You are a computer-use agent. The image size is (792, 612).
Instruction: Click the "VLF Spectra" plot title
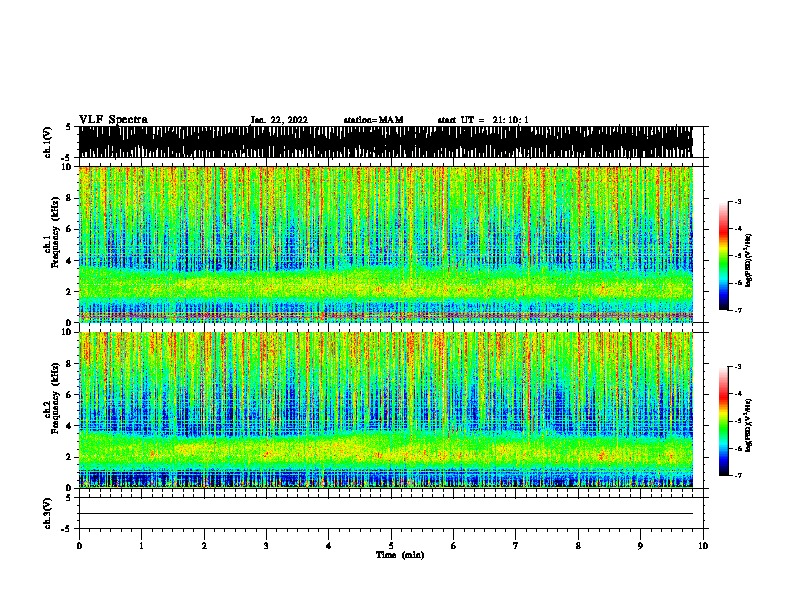113,120
